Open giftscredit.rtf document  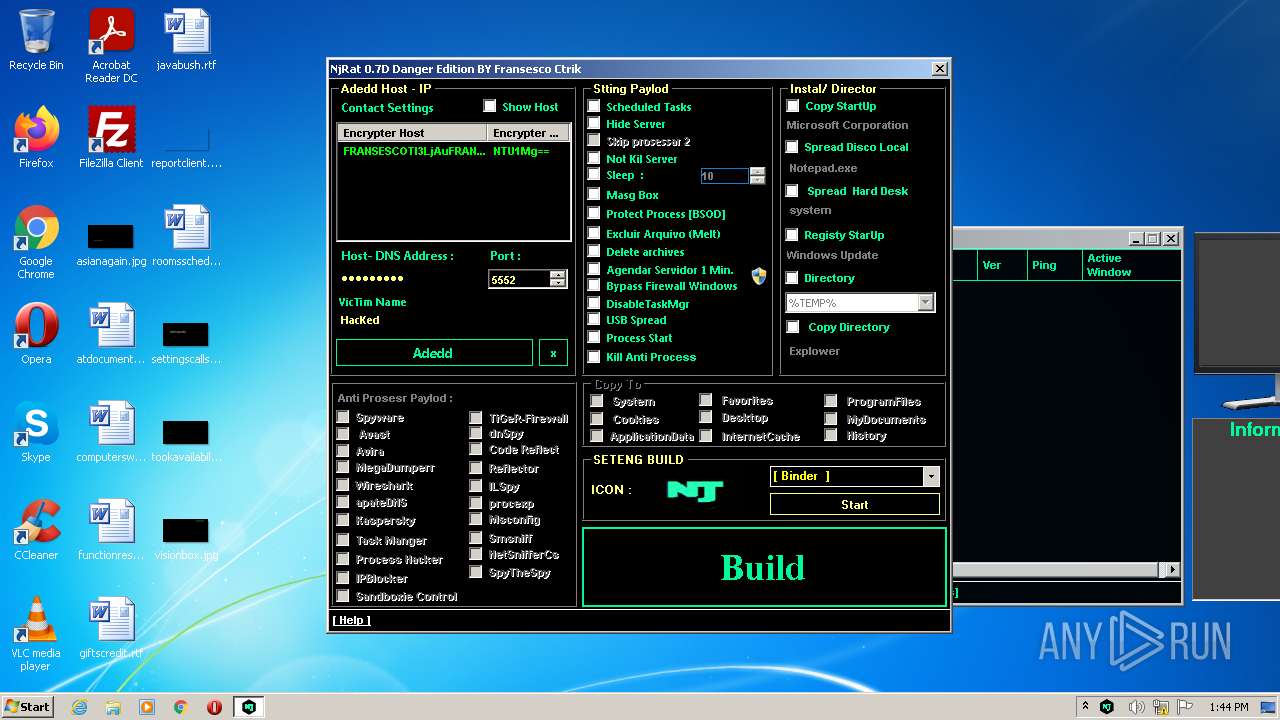(111, 627)
